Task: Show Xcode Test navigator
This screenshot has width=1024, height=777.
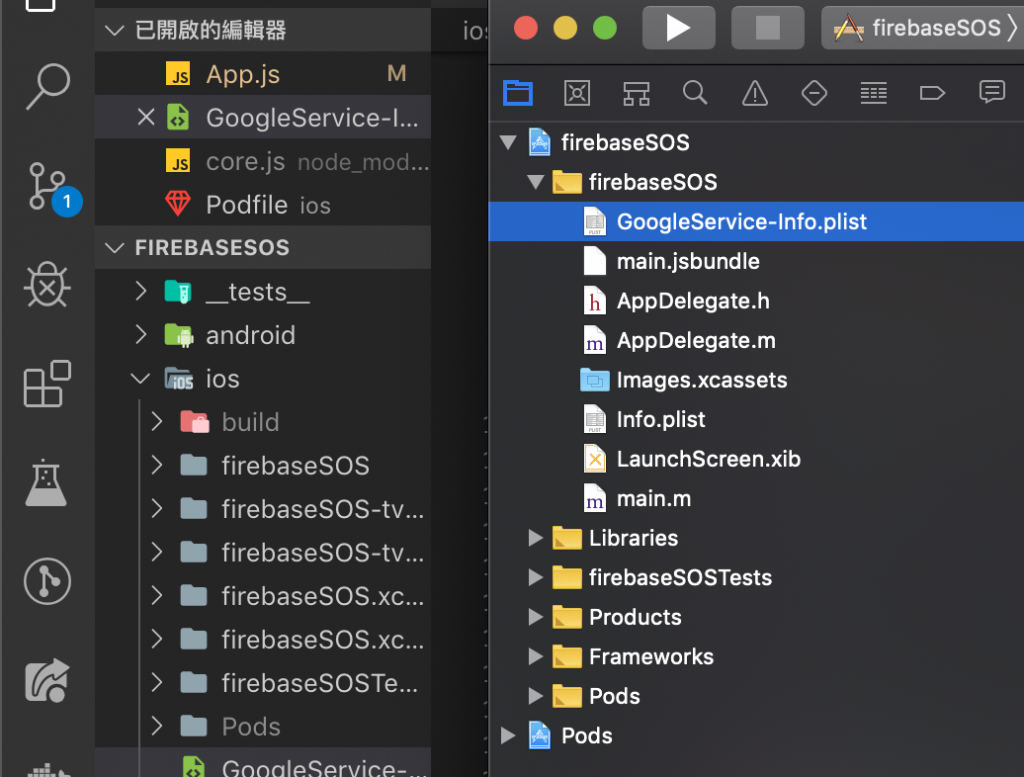Action: pos(814,93)
